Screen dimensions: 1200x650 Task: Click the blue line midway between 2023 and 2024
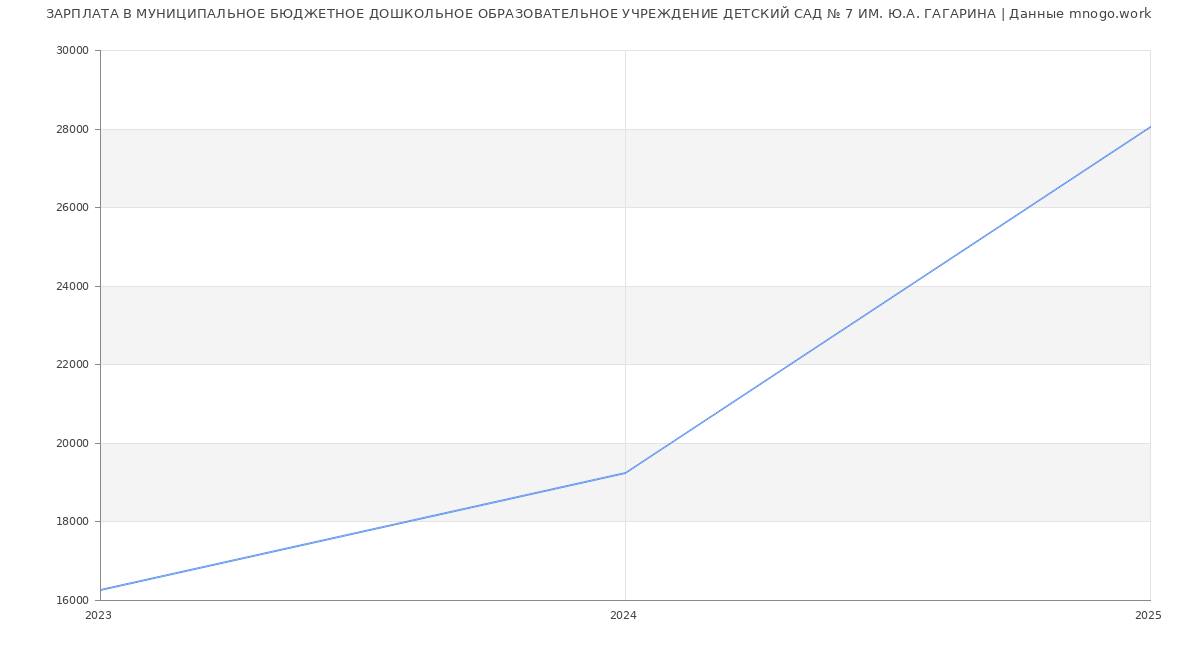[x=363, y=531]
